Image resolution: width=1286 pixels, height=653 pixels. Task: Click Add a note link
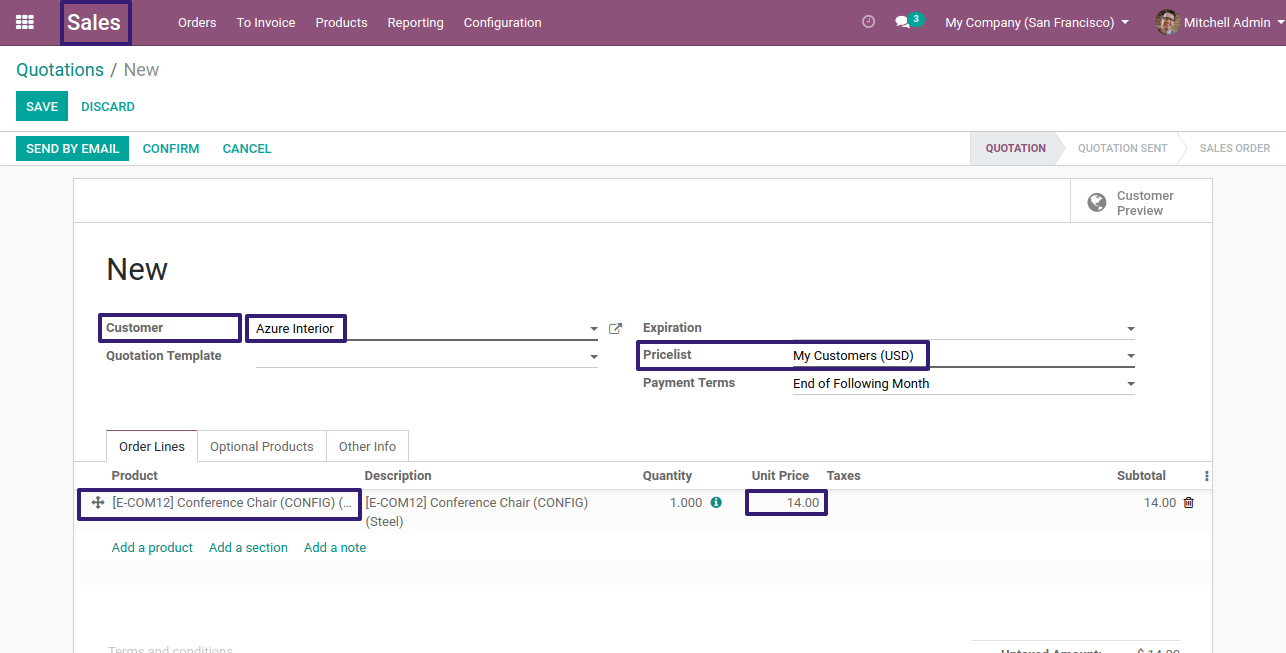pos(335,547)
